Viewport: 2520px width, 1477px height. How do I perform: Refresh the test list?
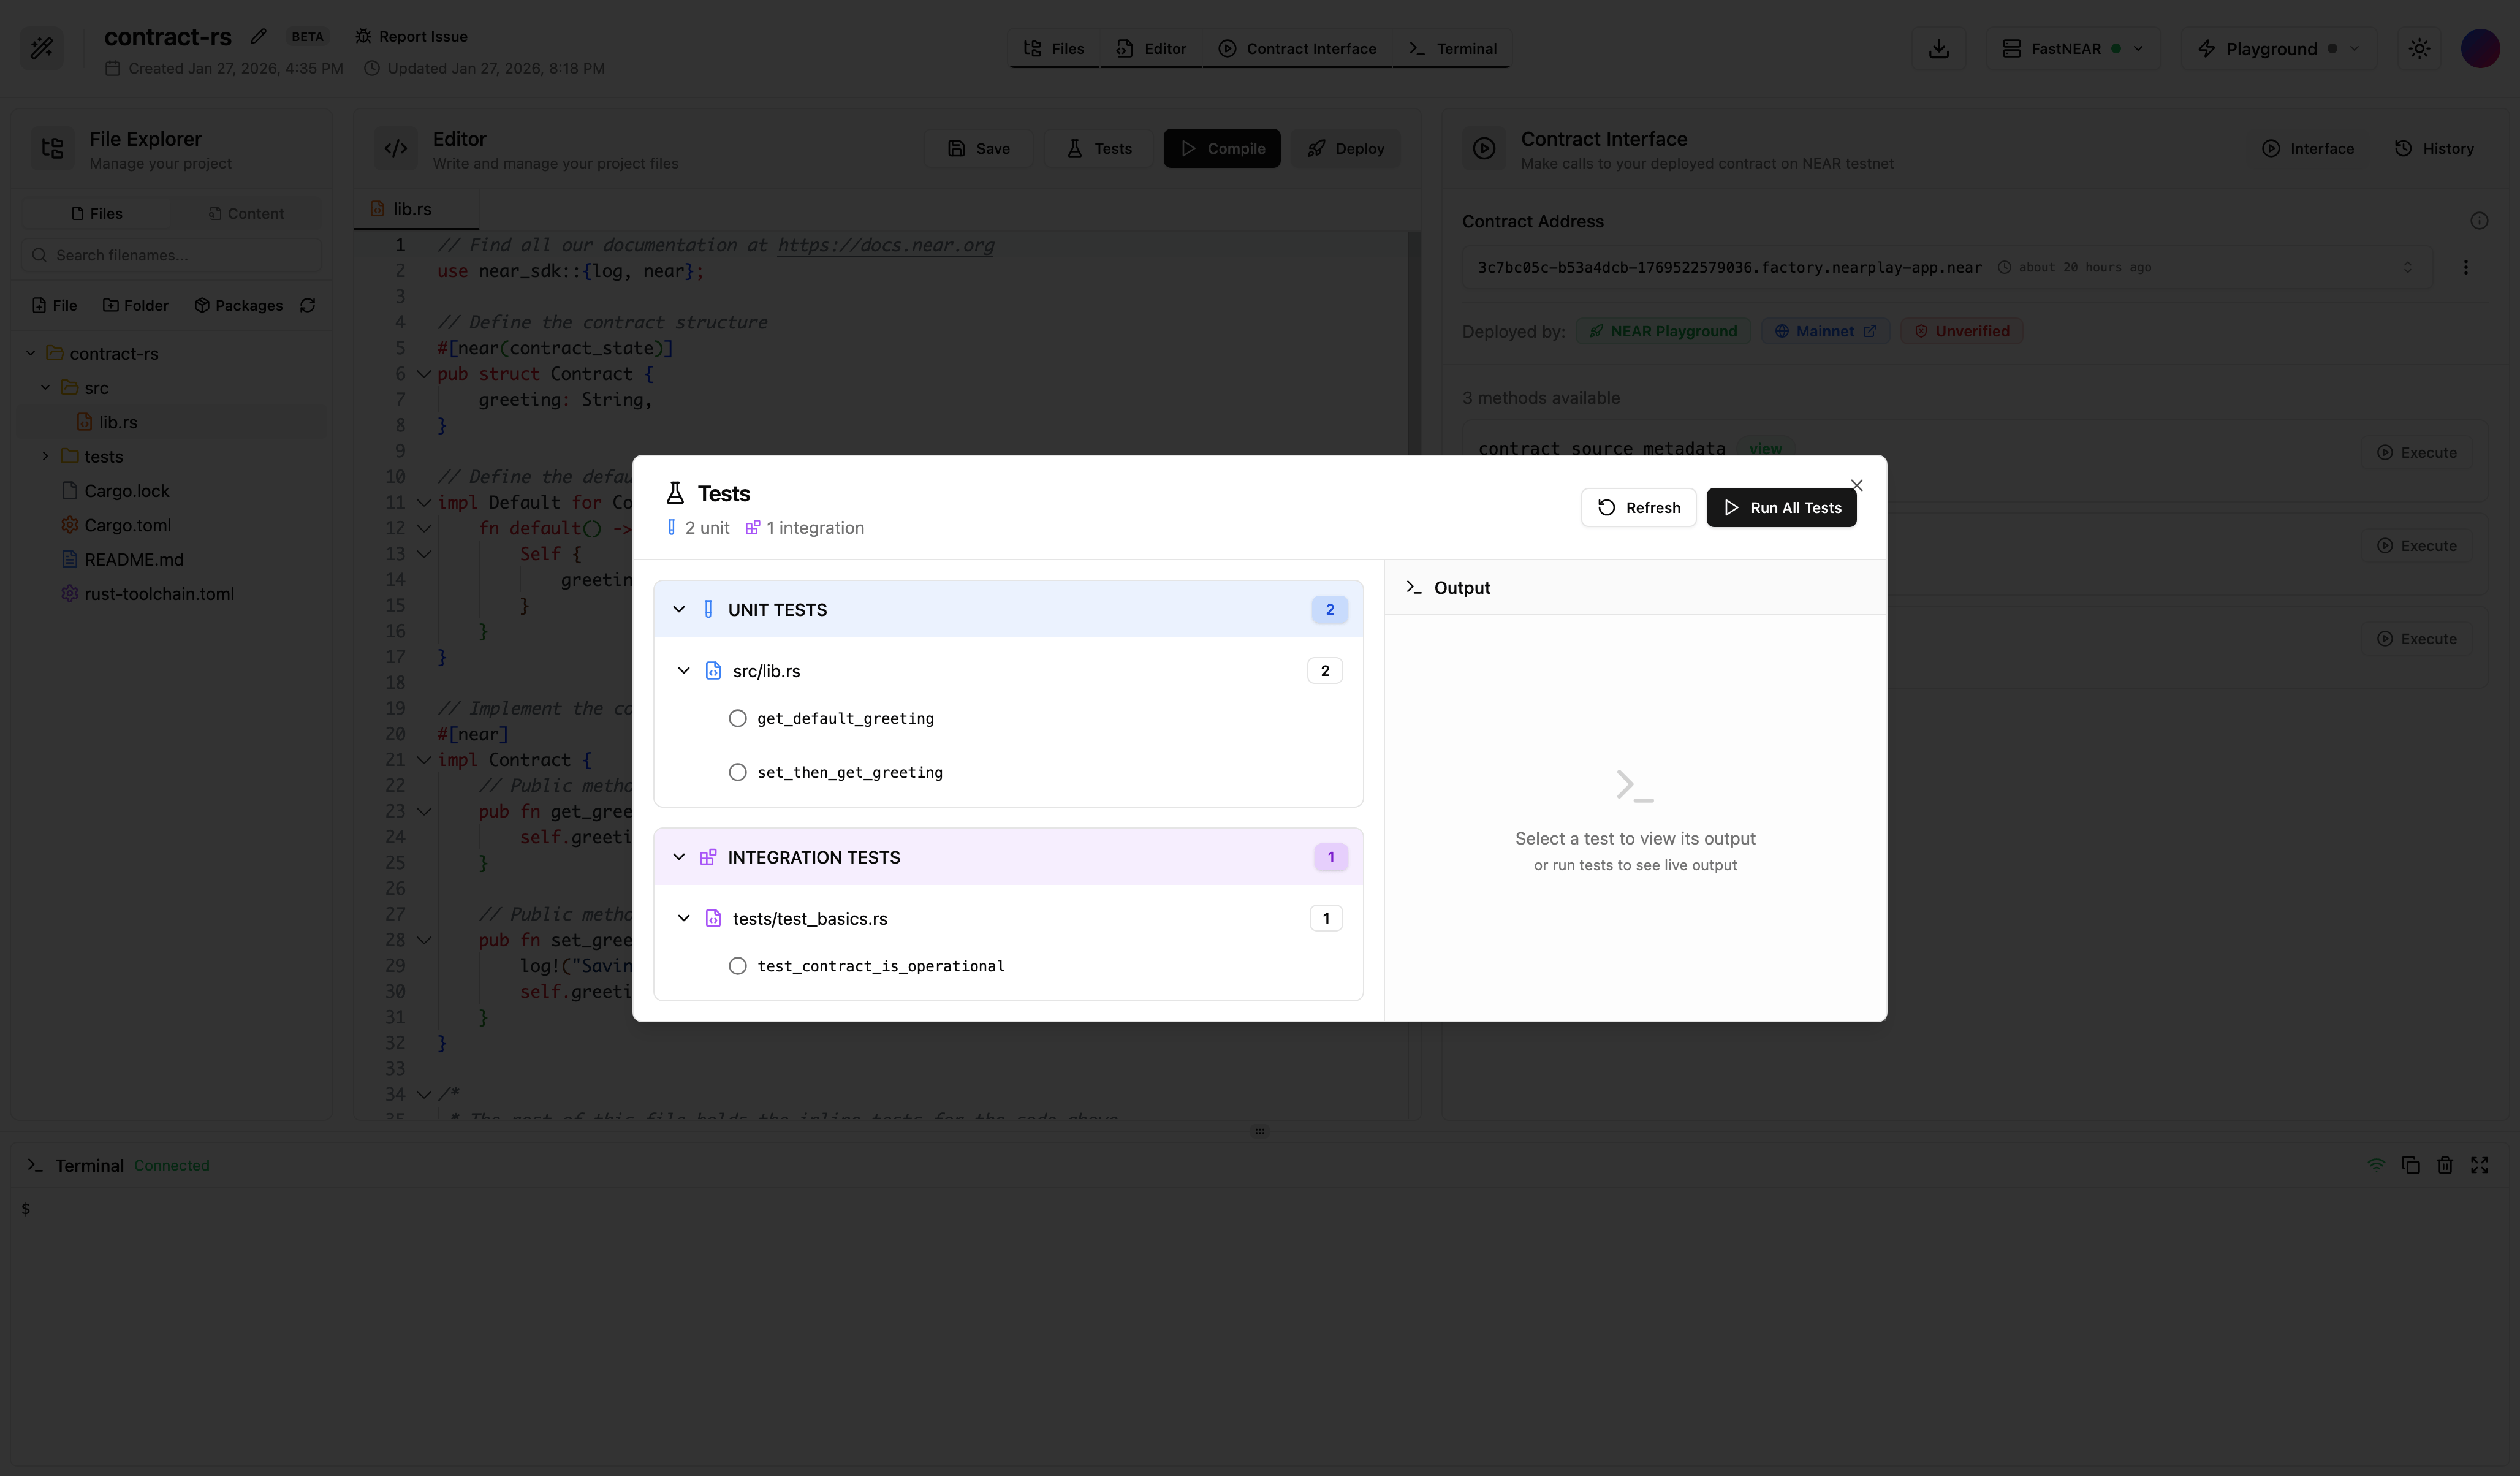[1638, 507]
